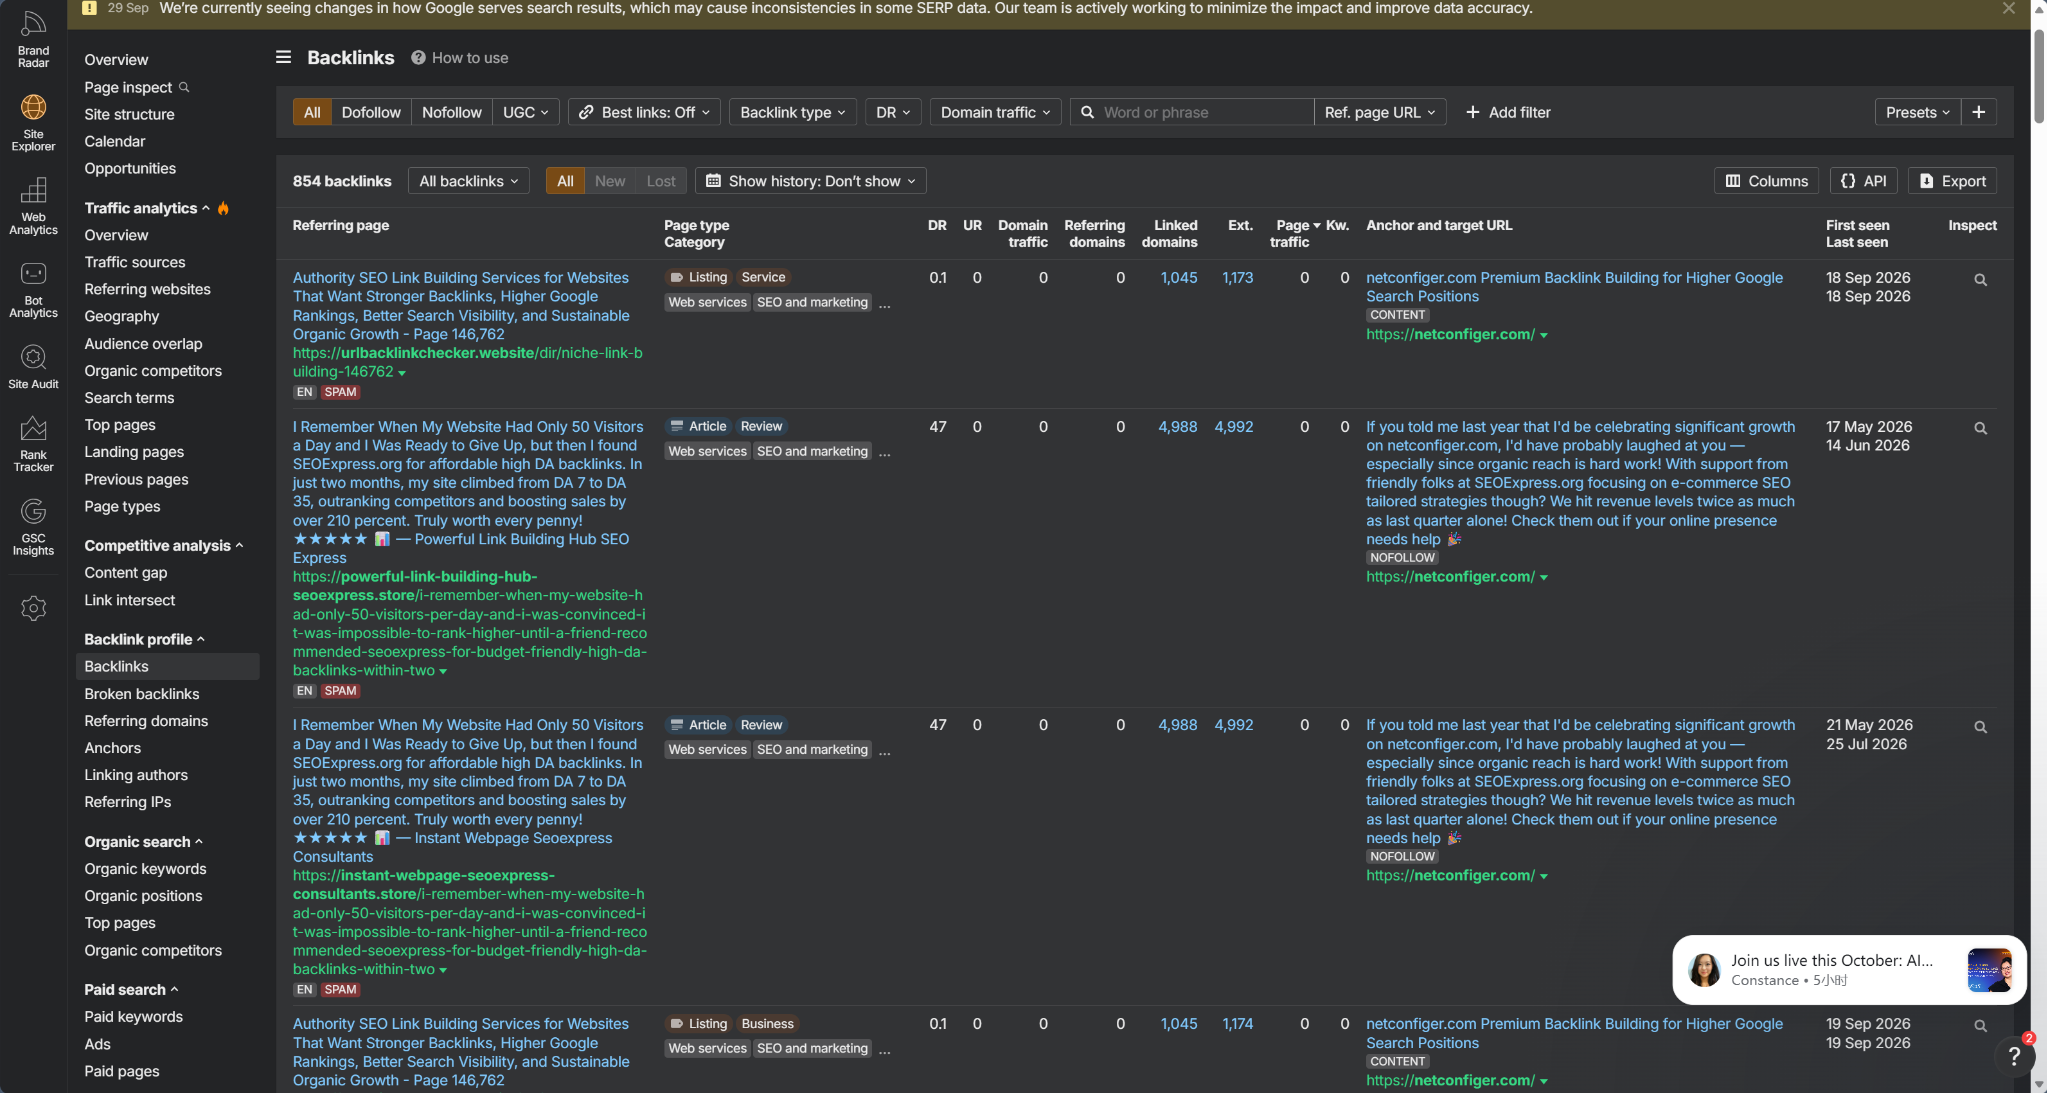The height and width of the screenshot is (1093, 2047).
Task: Select the Dofollow filter
Action: pos(371,112)
